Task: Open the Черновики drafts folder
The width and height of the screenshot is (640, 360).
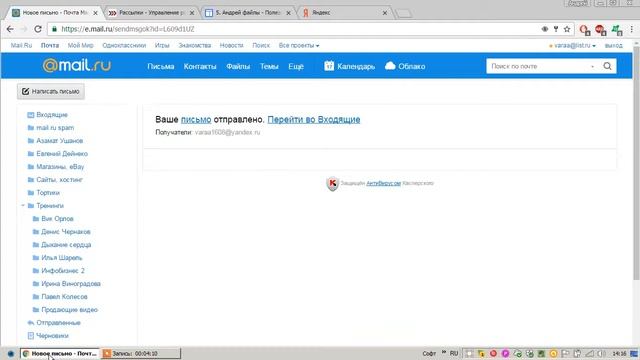Action: click(x=52, y=336)
